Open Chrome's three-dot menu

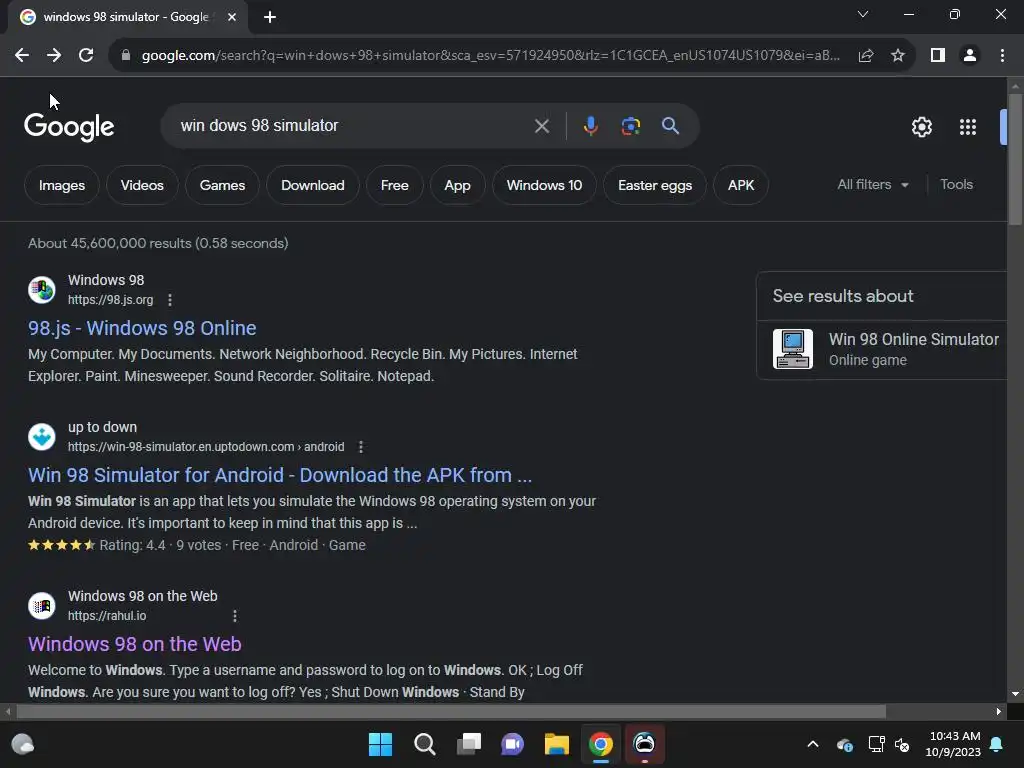(1002, 56)
